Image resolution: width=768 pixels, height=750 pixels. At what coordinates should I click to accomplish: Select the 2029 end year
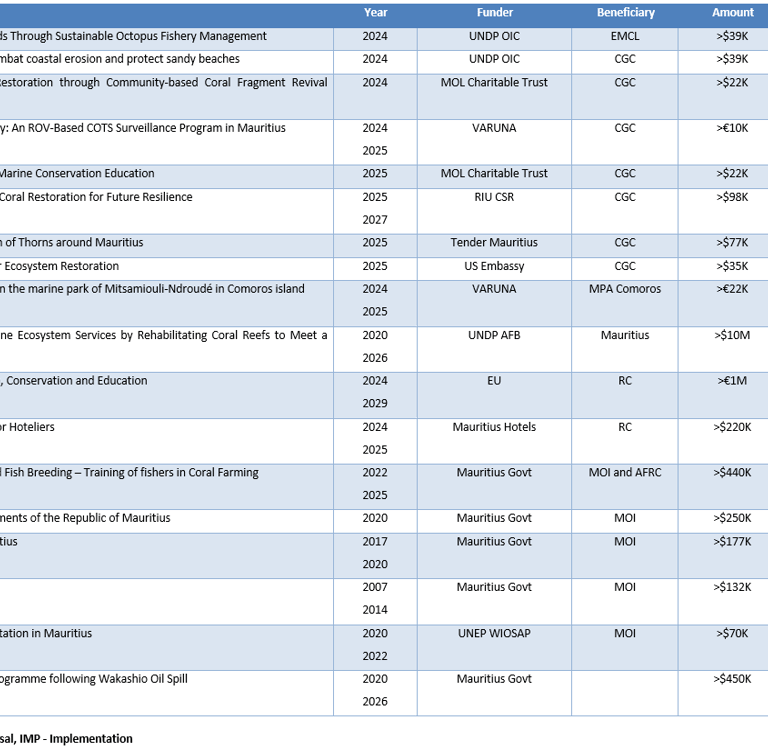pyautogui.click(x=375, y=404)
